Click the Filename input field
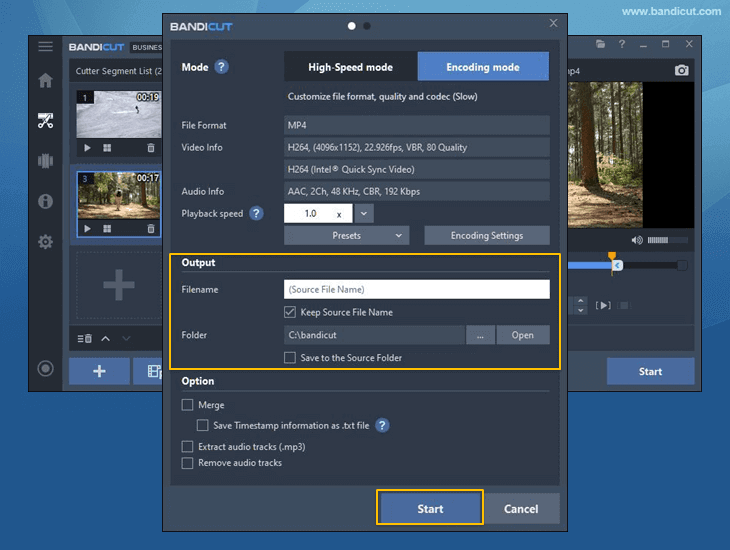Viewport: 730px width, 550px height. 417,289
